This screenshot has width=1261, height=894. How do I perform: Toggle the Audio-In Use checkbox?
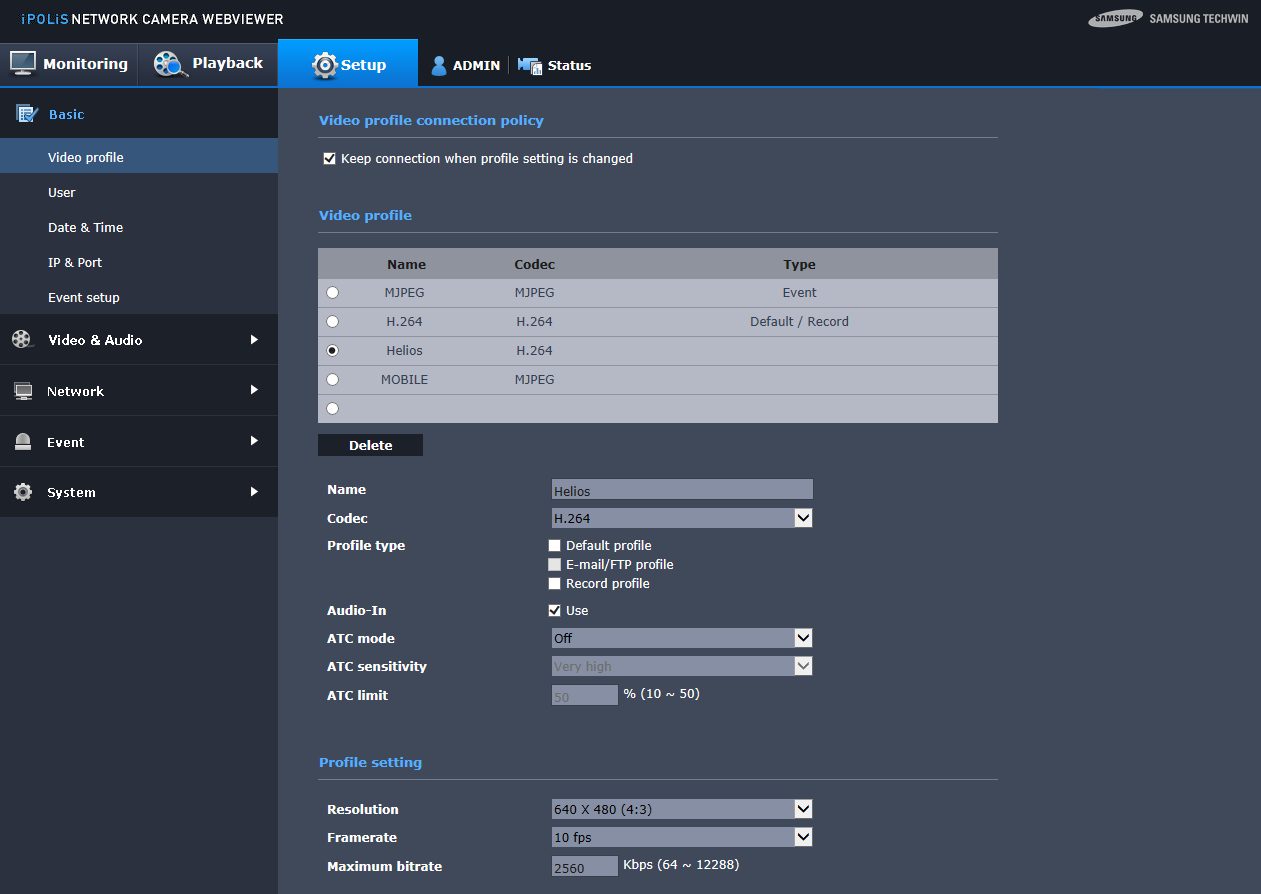pos(555,610)
